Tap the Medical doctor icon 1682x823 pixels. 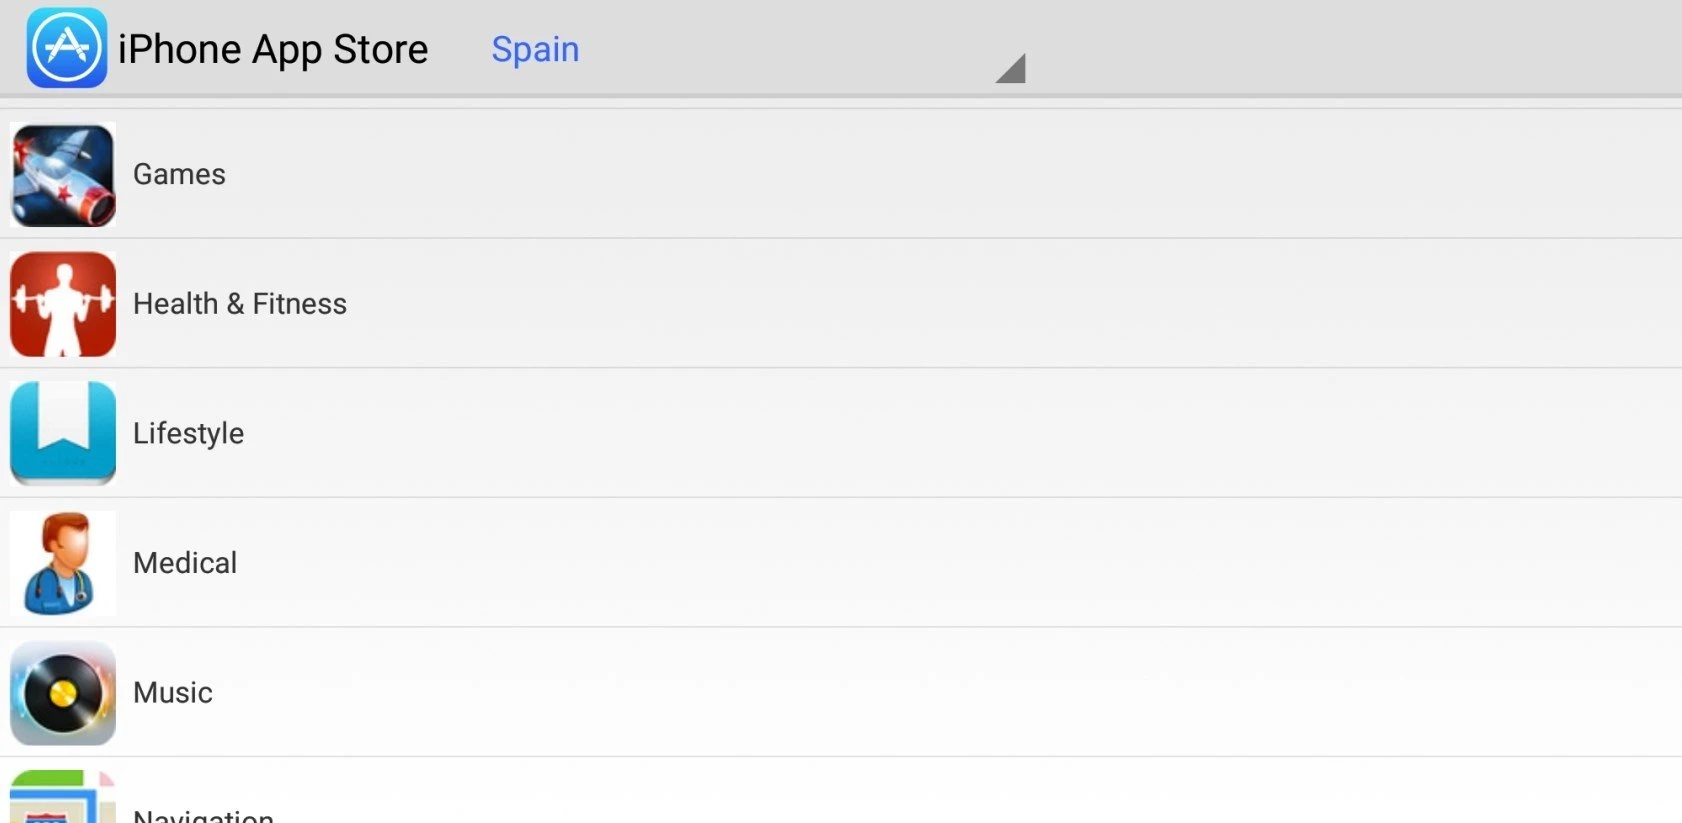63,563
